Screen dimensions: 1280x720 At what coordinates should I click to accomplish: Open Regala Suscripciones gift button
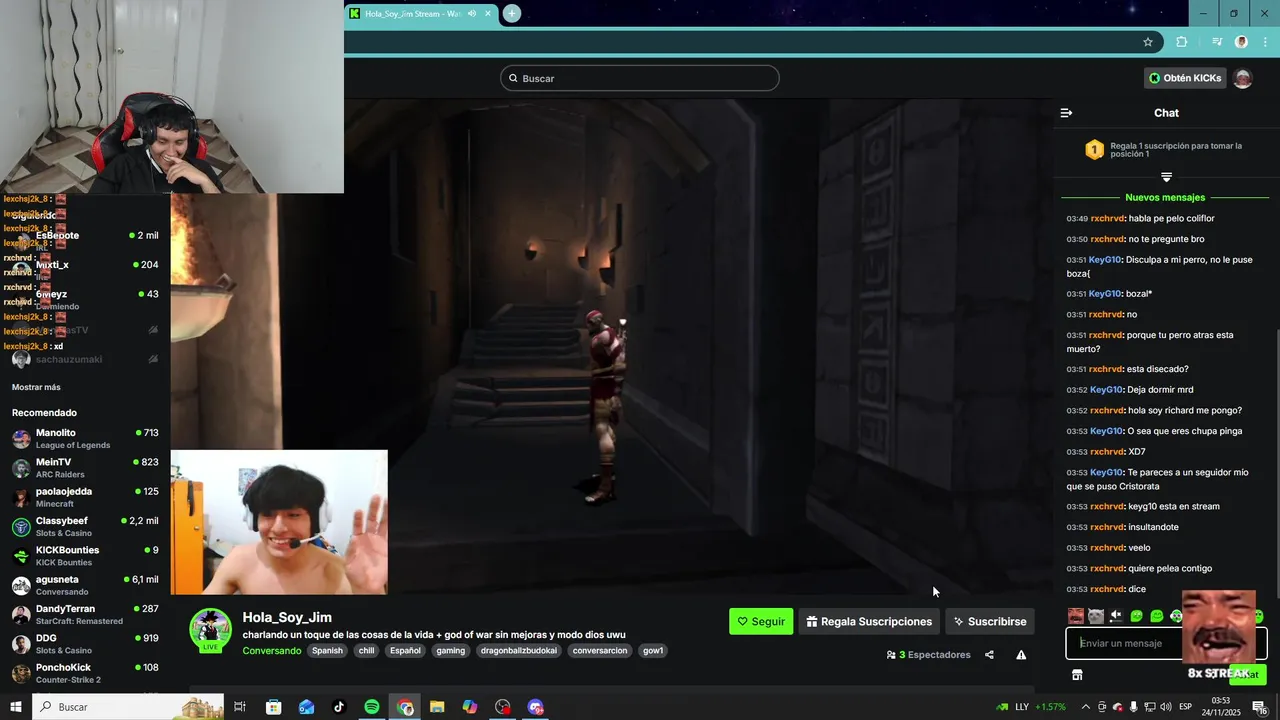coord(869,621)
